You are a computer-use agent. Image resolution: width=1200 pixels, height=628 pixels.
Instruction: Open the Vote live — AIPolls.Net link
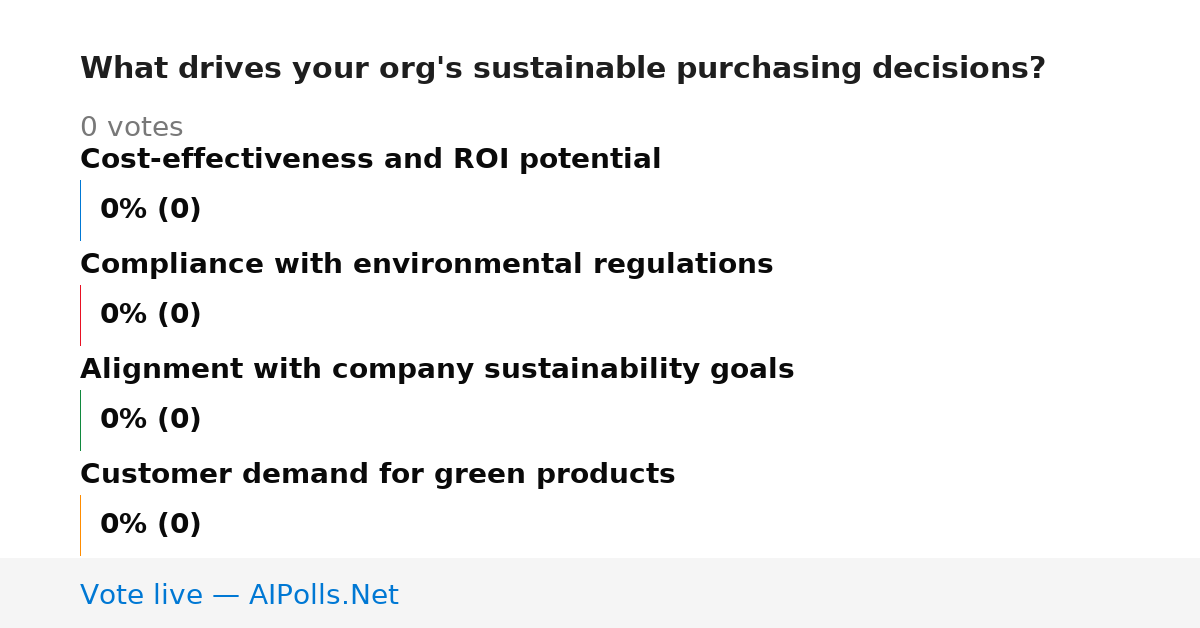pos(239,595)
